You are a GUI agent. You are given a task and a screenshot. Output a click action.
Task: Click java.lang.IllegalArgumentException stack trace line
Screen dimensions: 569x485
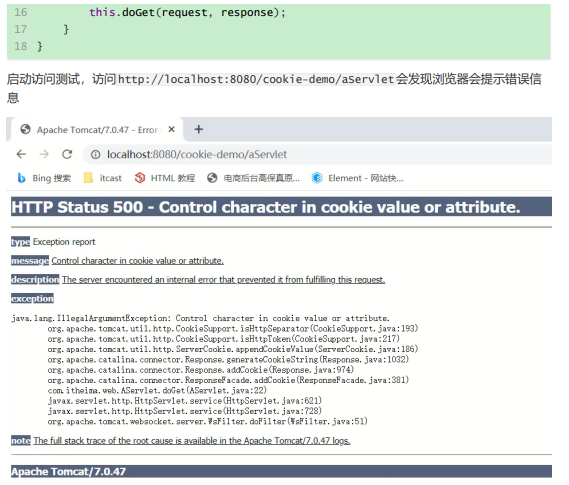tap(200, 318)
